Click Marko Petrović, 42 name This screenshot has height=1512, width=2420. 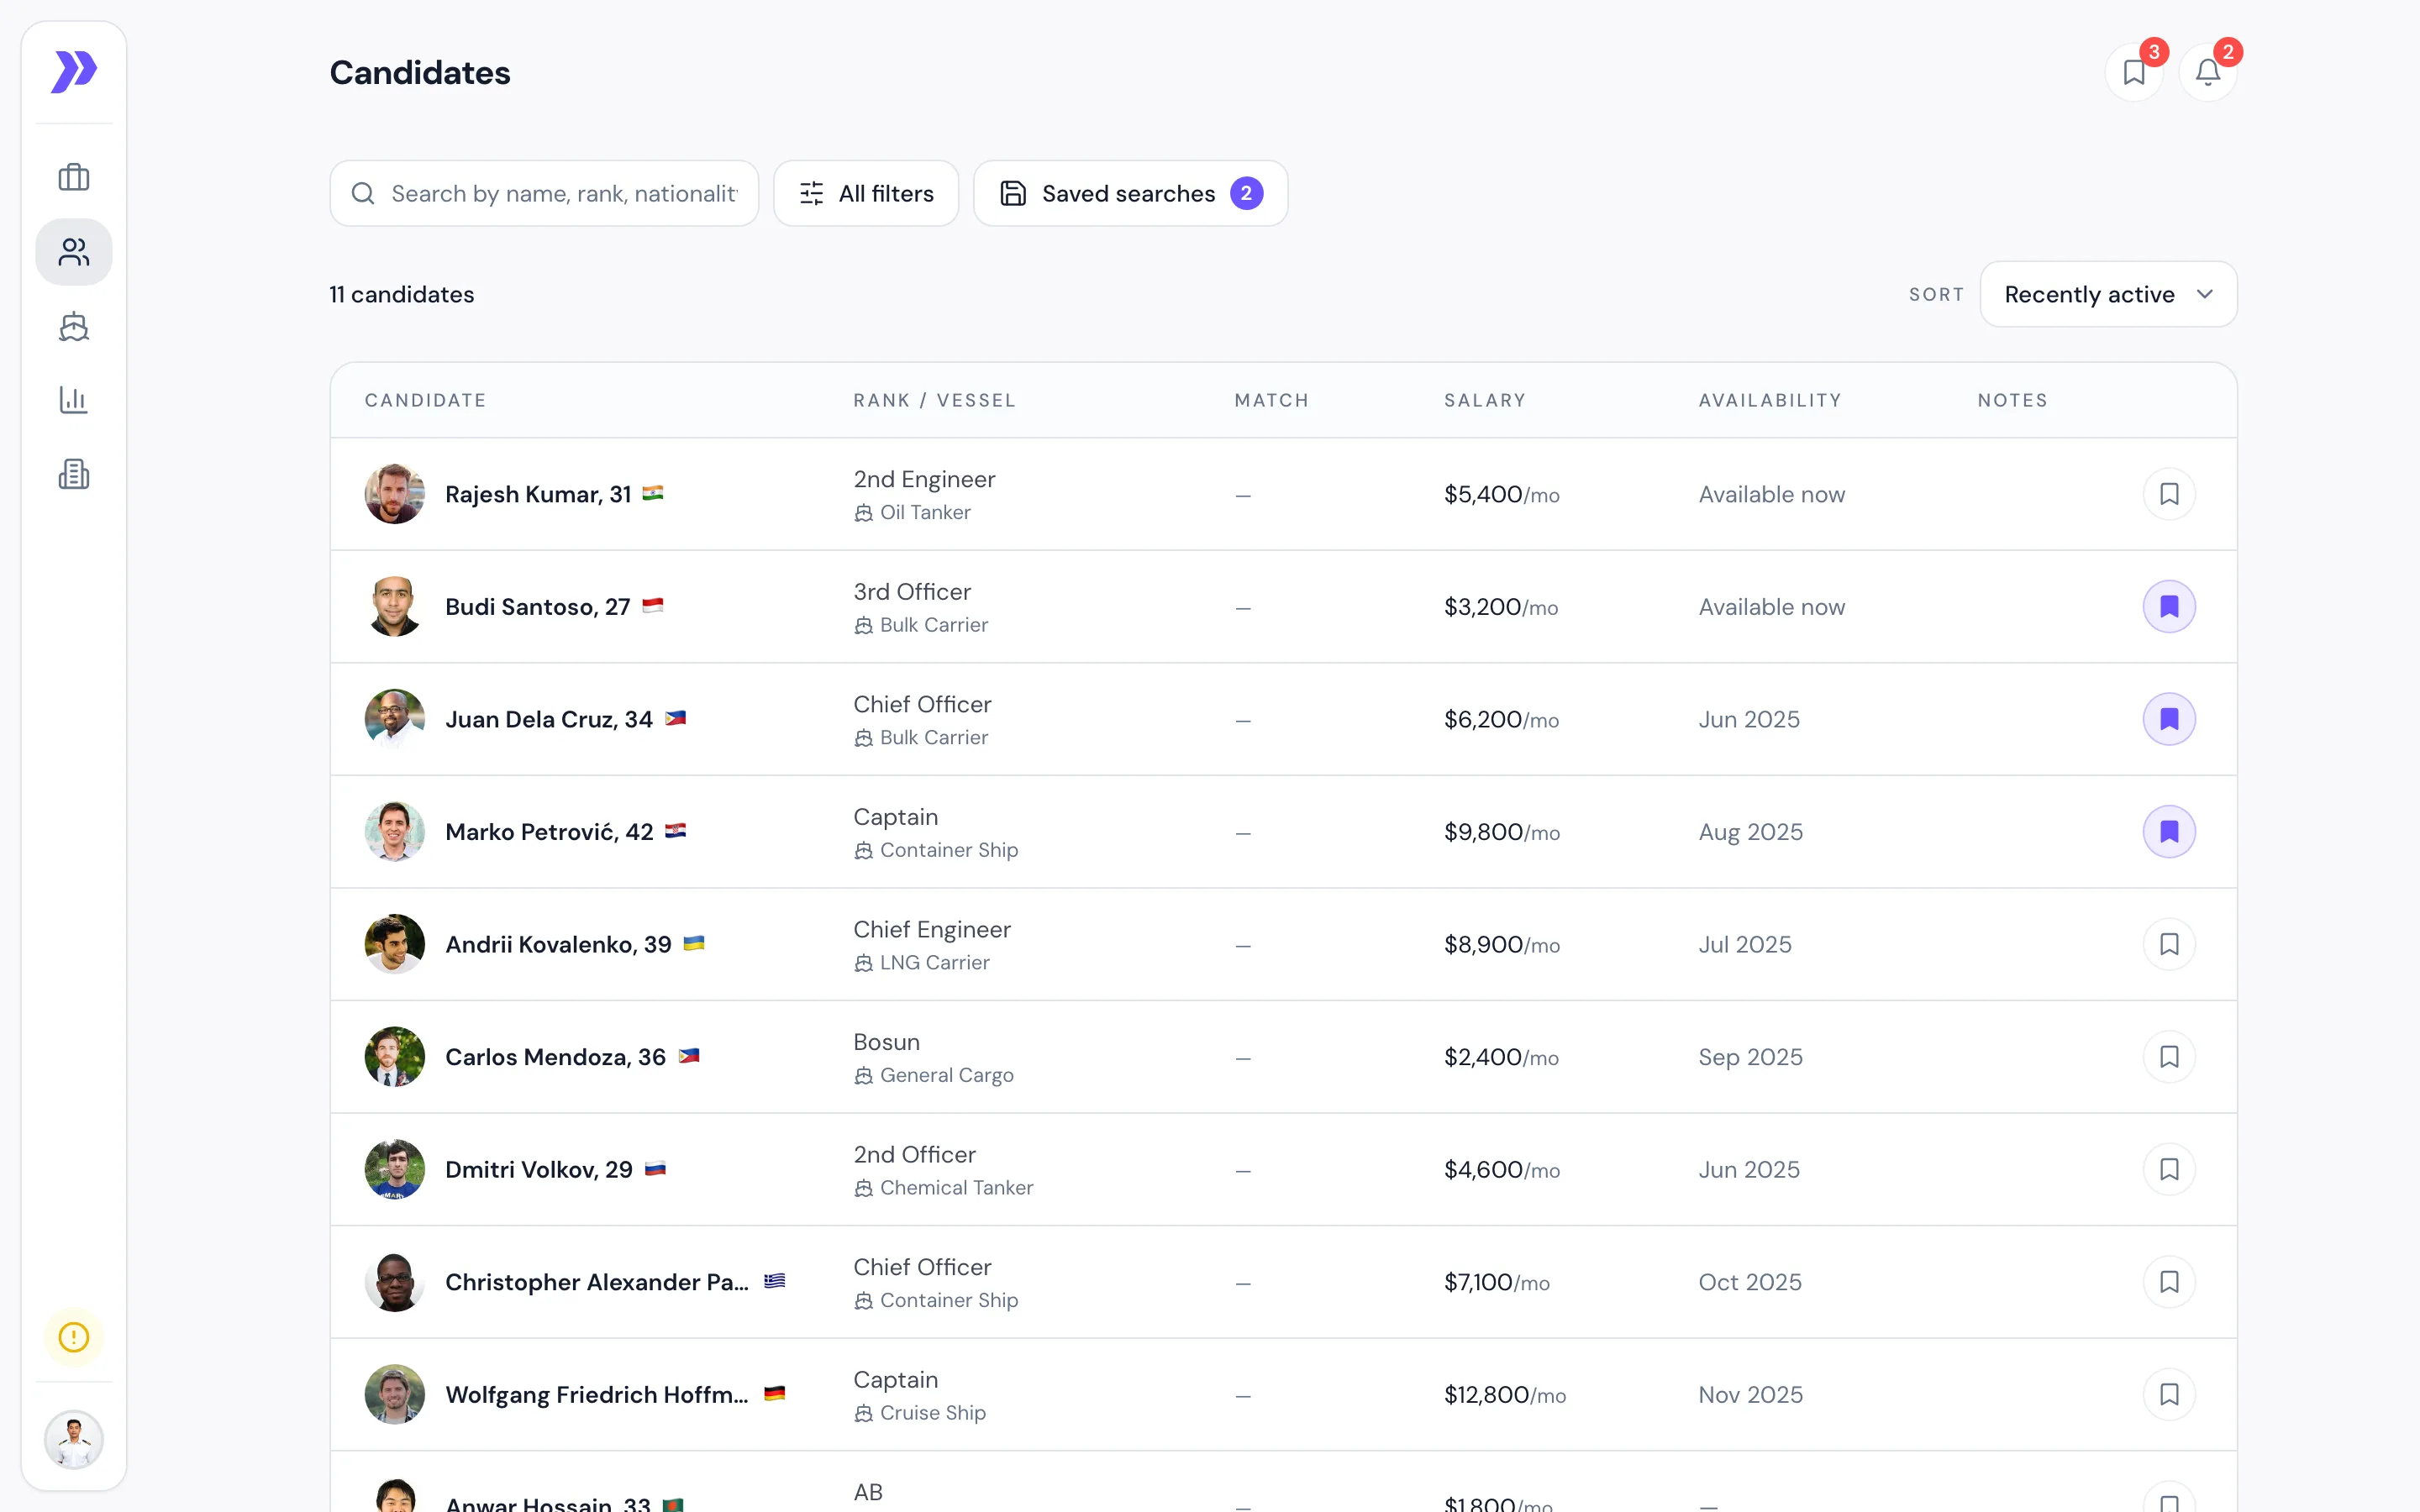tap(549, 832)
